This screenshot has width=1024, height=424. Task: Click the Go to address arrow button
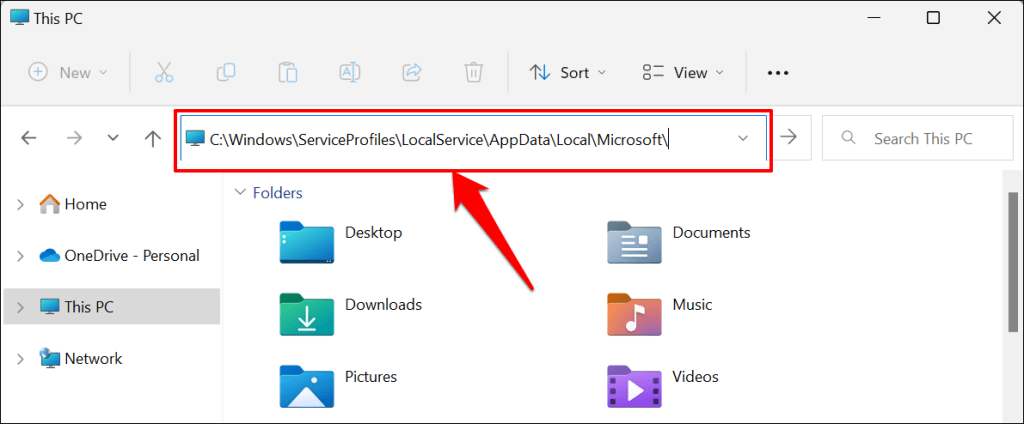click(789, 138)
